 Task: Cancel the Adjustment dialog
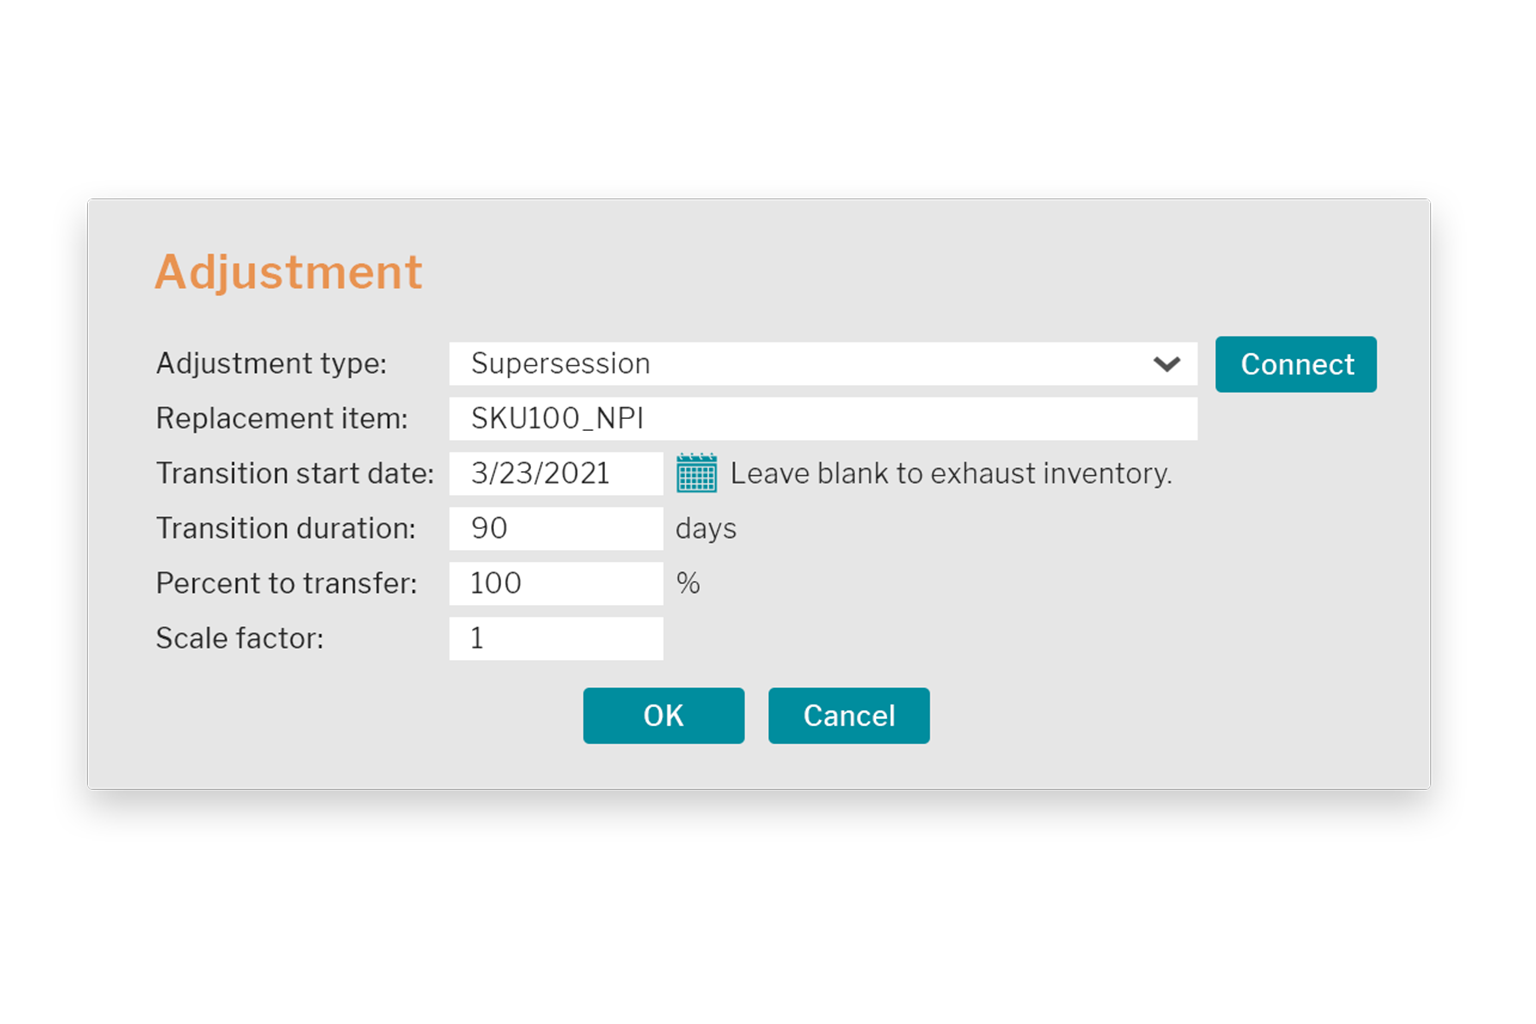848,716
